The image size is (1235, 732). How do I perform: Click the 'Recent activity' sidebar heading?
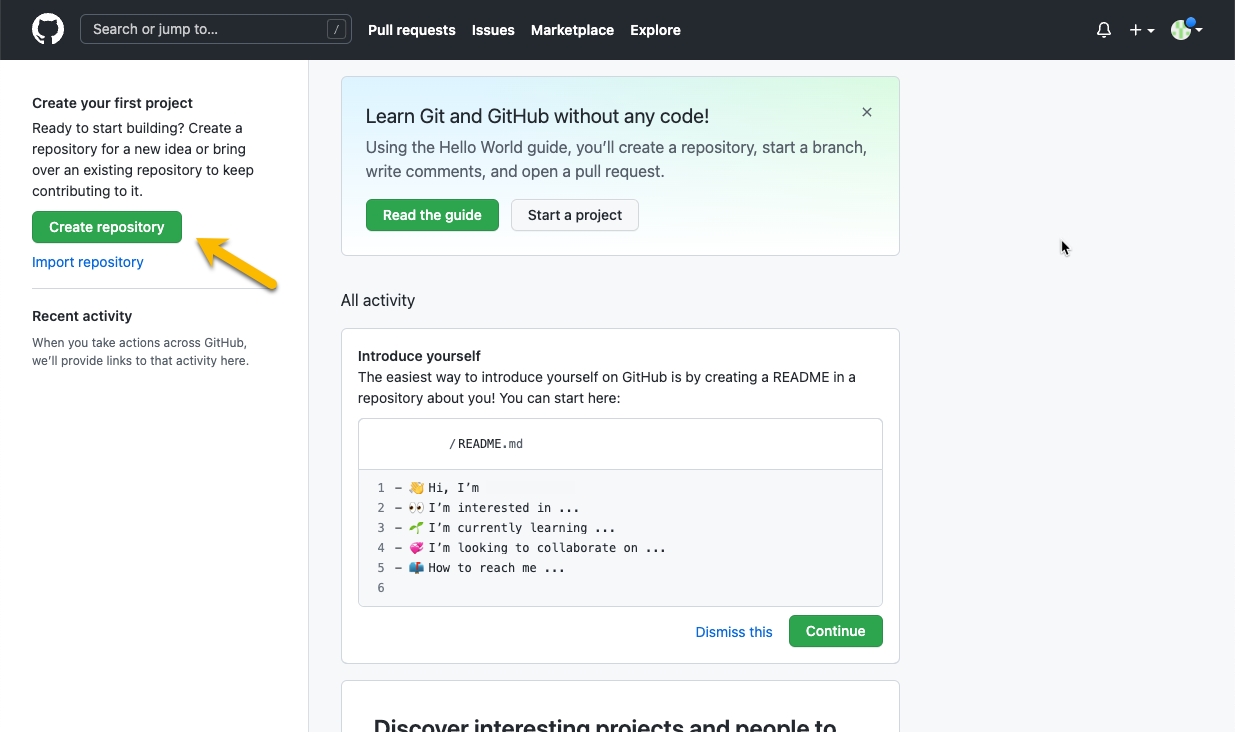82,316
